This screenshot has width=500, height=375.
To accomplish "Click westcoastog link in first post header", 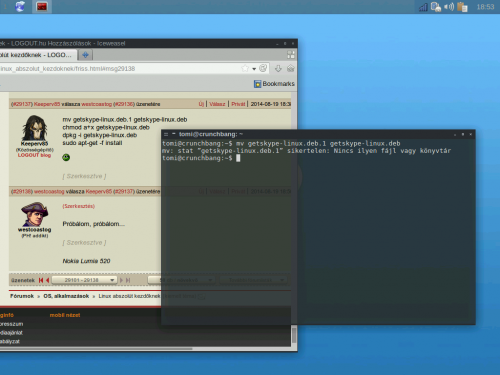I will pos(97,104).
